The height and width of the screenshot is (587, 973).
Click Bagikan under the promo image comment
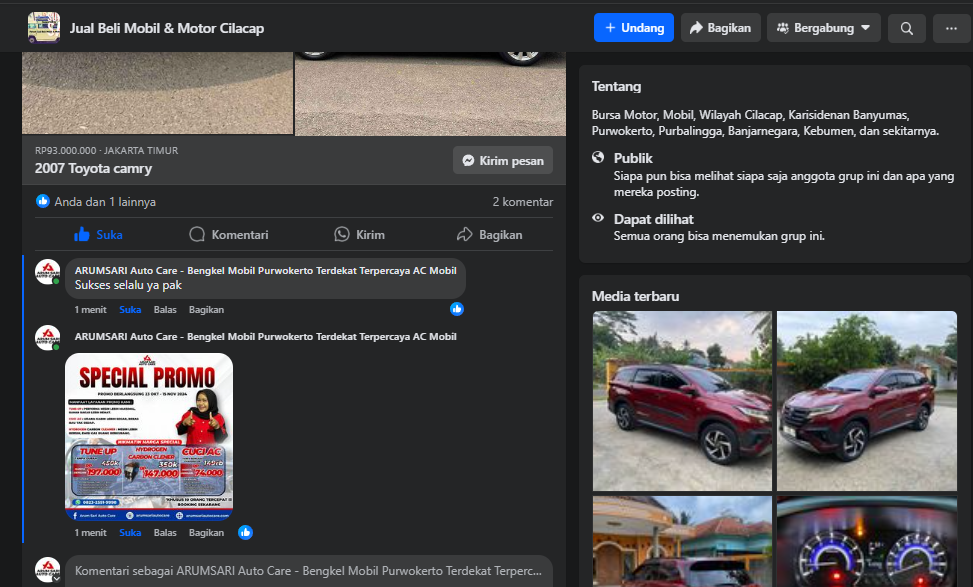[206, 532]
